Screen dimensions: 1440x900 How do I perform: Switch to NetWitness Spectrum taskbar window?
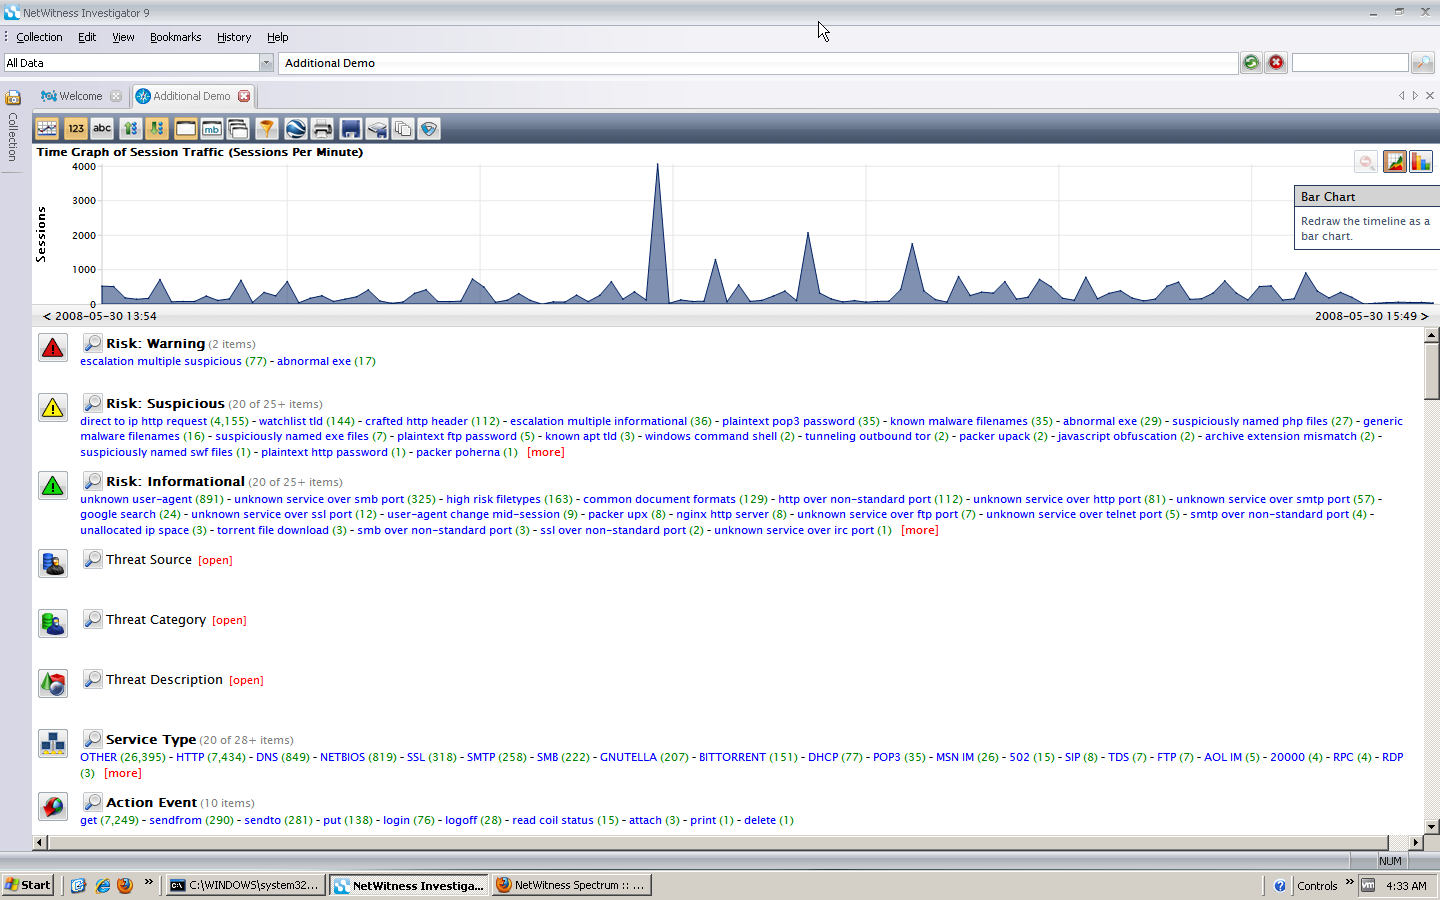pyautogui.click(x=571, y=885)
